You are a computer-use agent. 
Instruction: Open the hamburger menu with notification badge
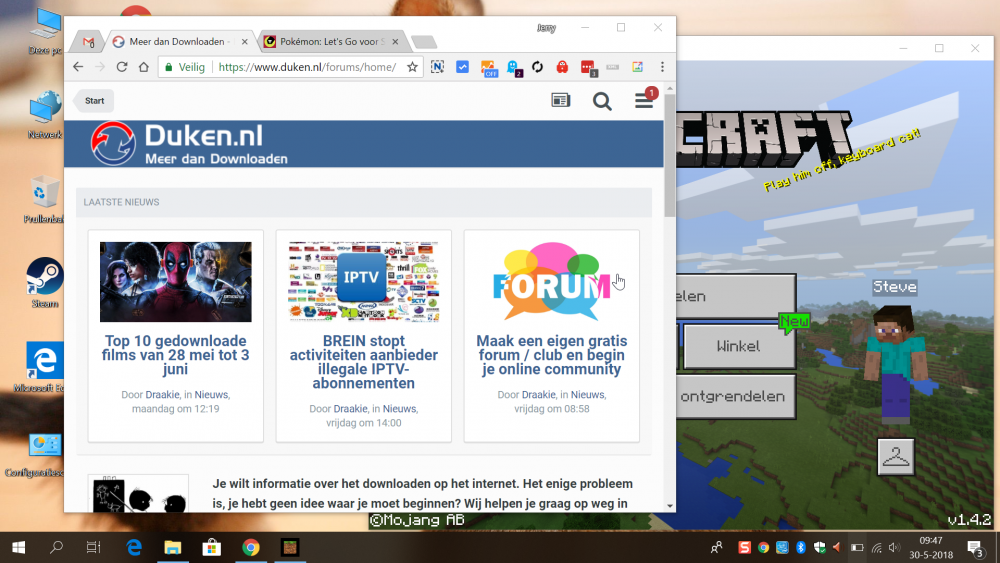(644, 101)
